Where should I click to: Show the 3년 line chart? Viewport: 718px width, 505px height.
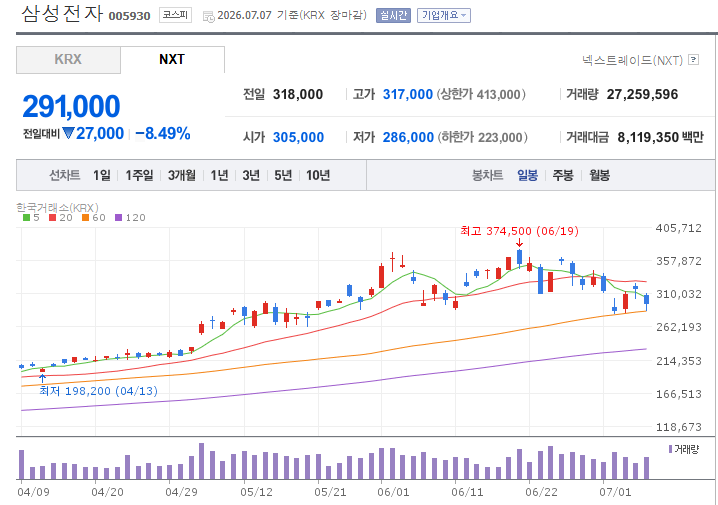point(251,175)
